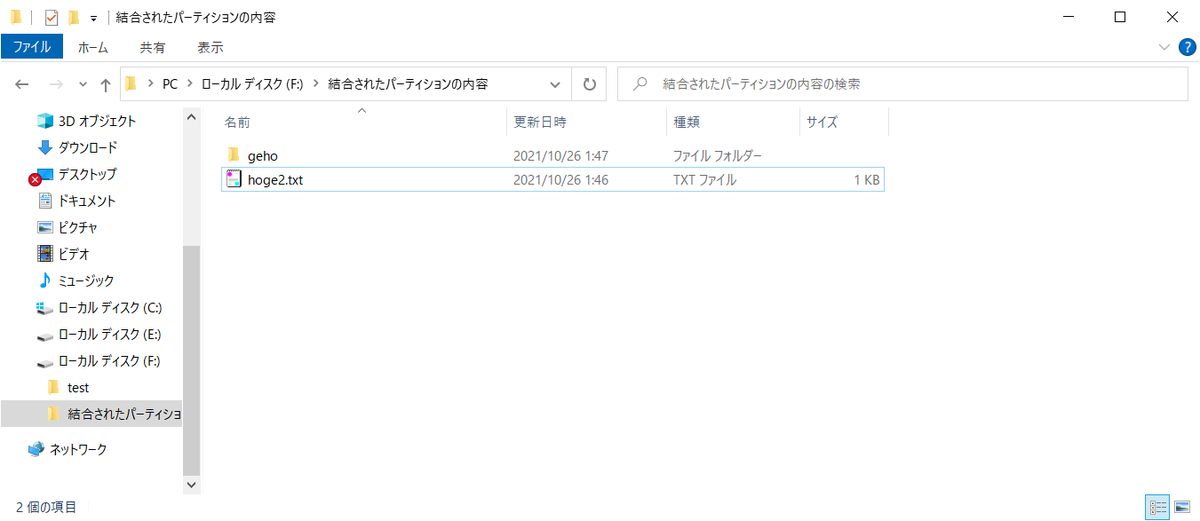This screenshot has height=521, width=1200.
Task: Select ローカル ディスク (C:) drive
Action: point(110,307)
